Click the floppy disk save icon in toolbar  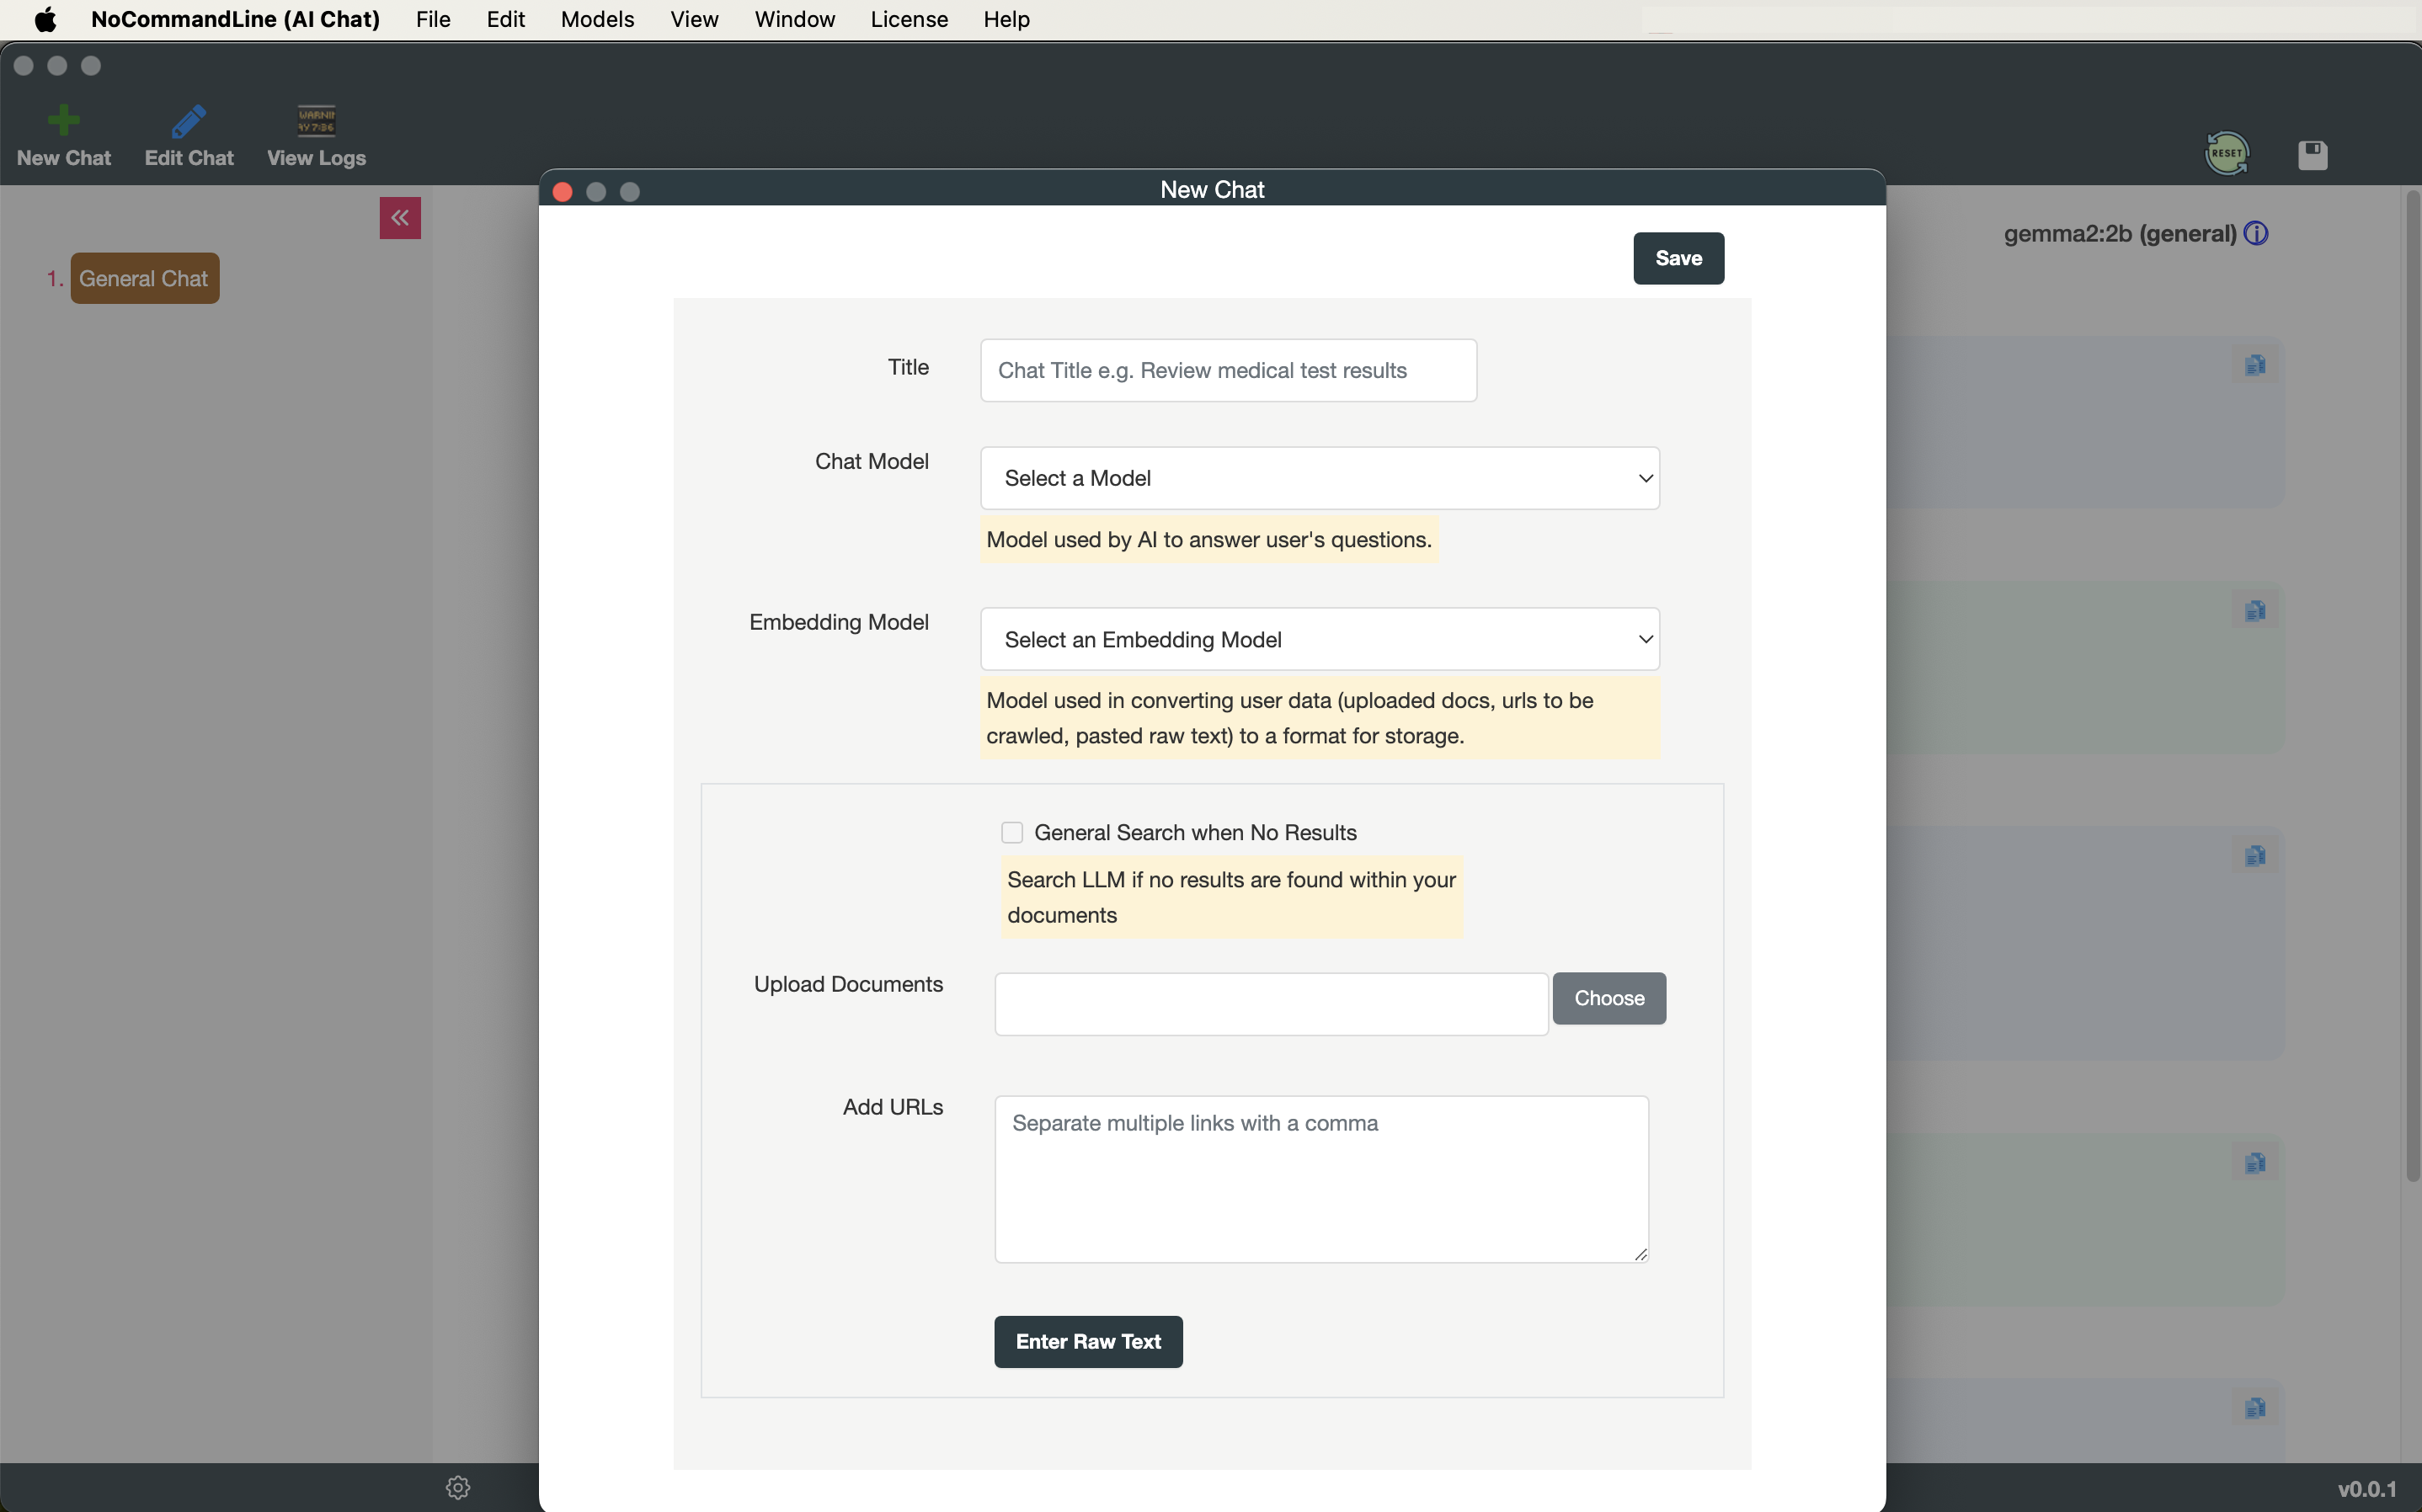coord(2312,155)
